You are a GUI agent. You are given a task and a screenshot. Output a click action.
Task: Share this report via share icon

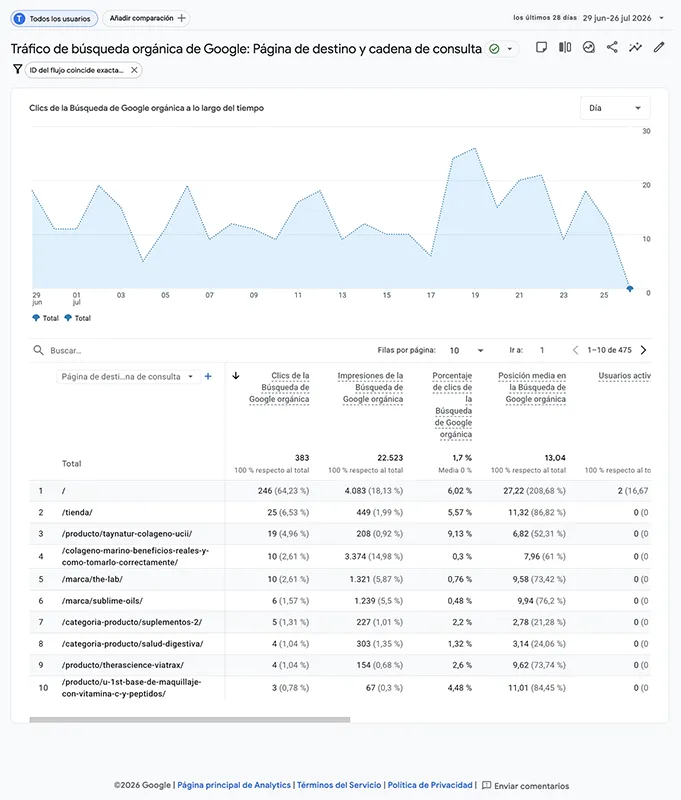coord(612,47)
